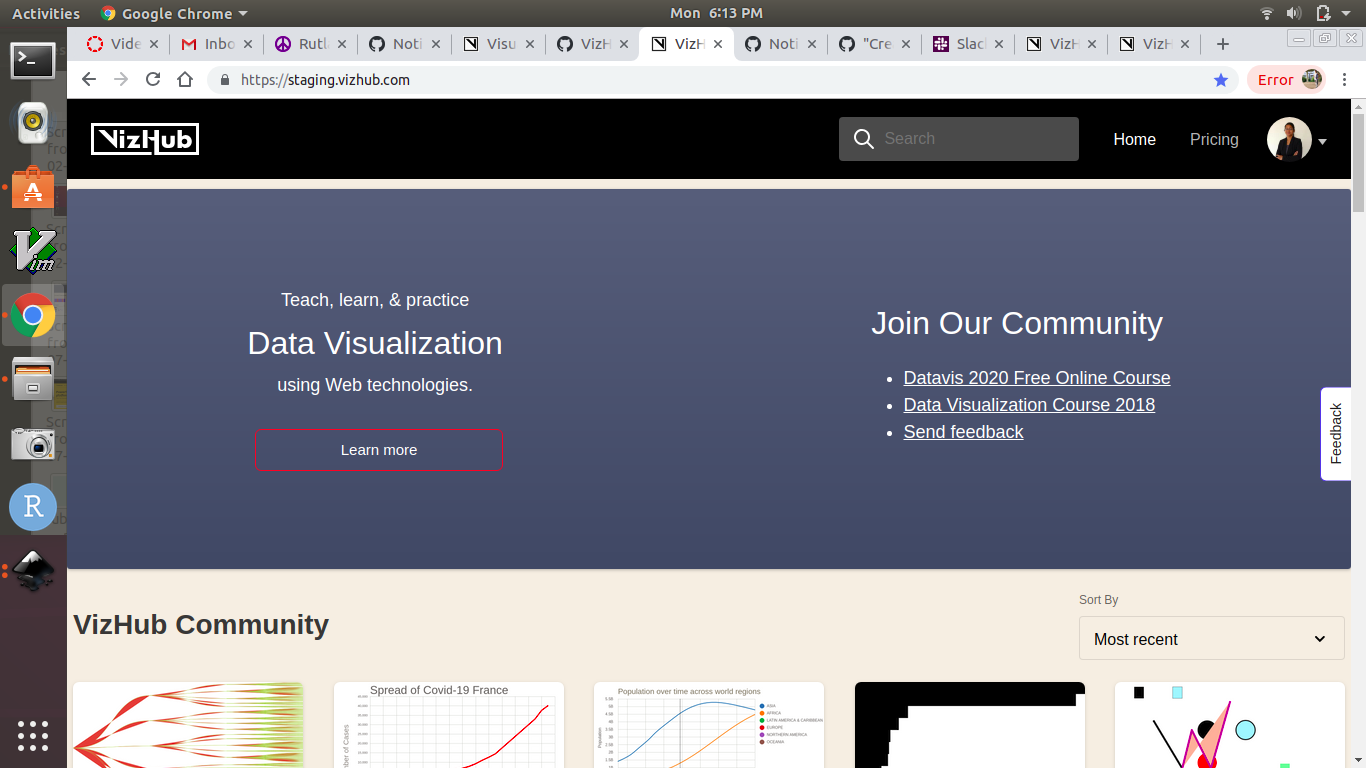Go back using the browser back arrow
Screen dimensions: 1366x768
point(88,79)
